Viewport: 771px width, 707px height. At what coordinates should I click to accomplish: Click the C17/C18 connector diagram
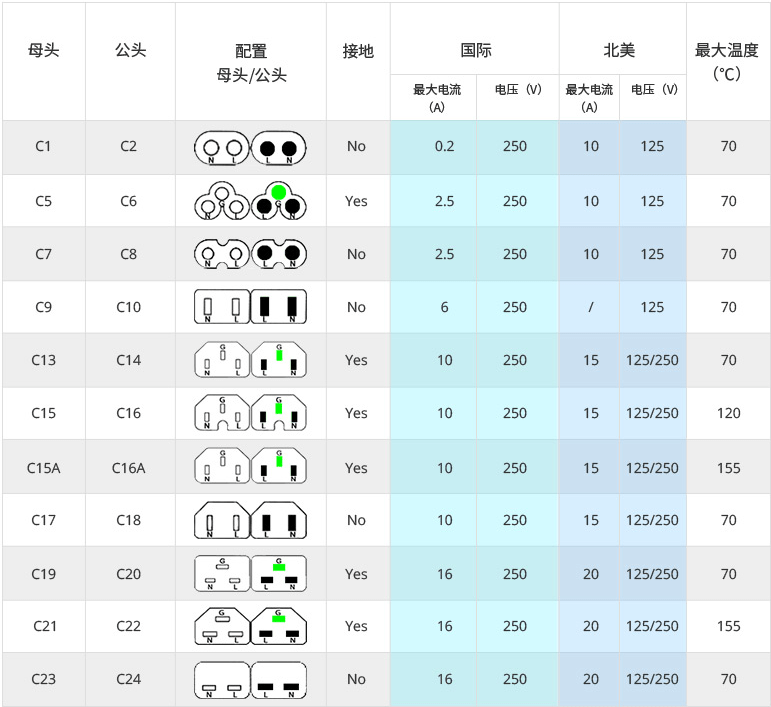250,520
